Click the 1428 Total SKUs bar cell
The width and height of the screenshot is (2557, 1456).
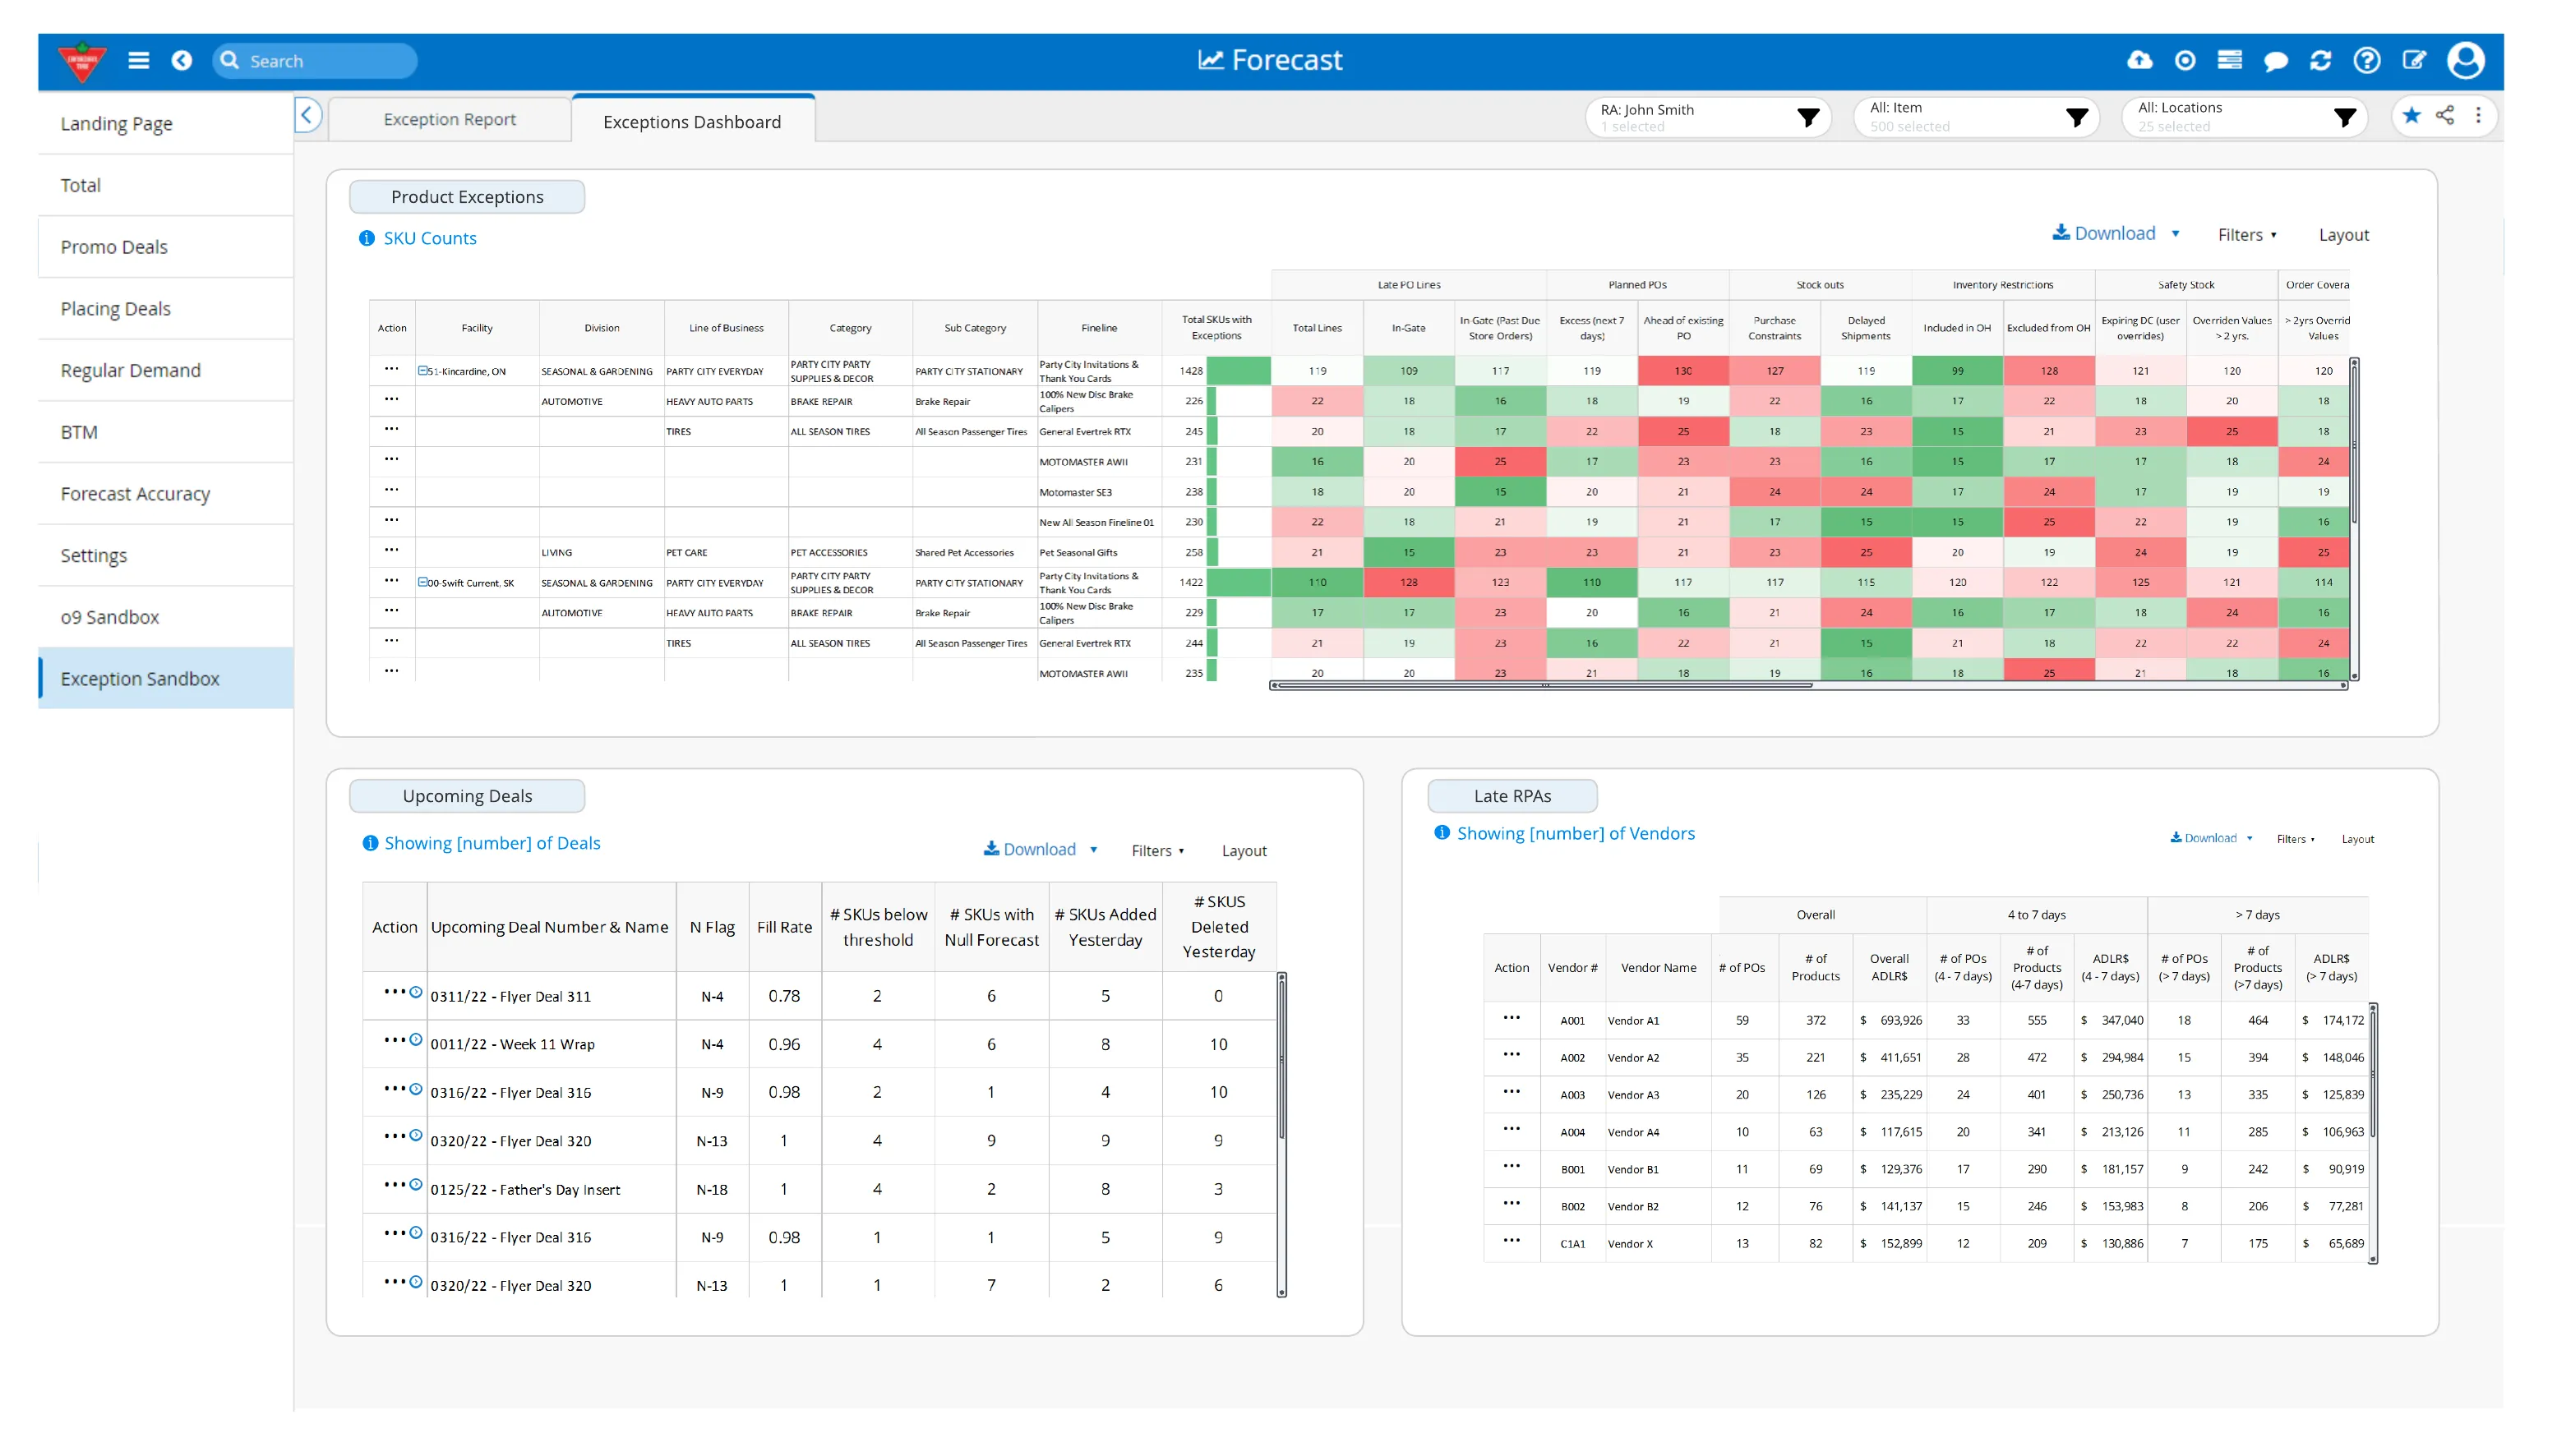click(x=1216, y=371)
